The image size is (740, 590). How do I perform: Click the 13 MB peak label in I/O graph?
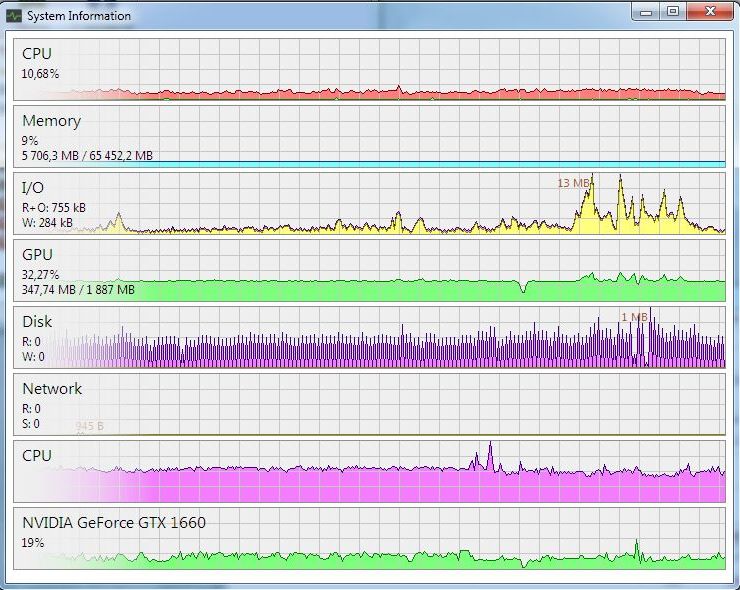click(x=573, y=183)
